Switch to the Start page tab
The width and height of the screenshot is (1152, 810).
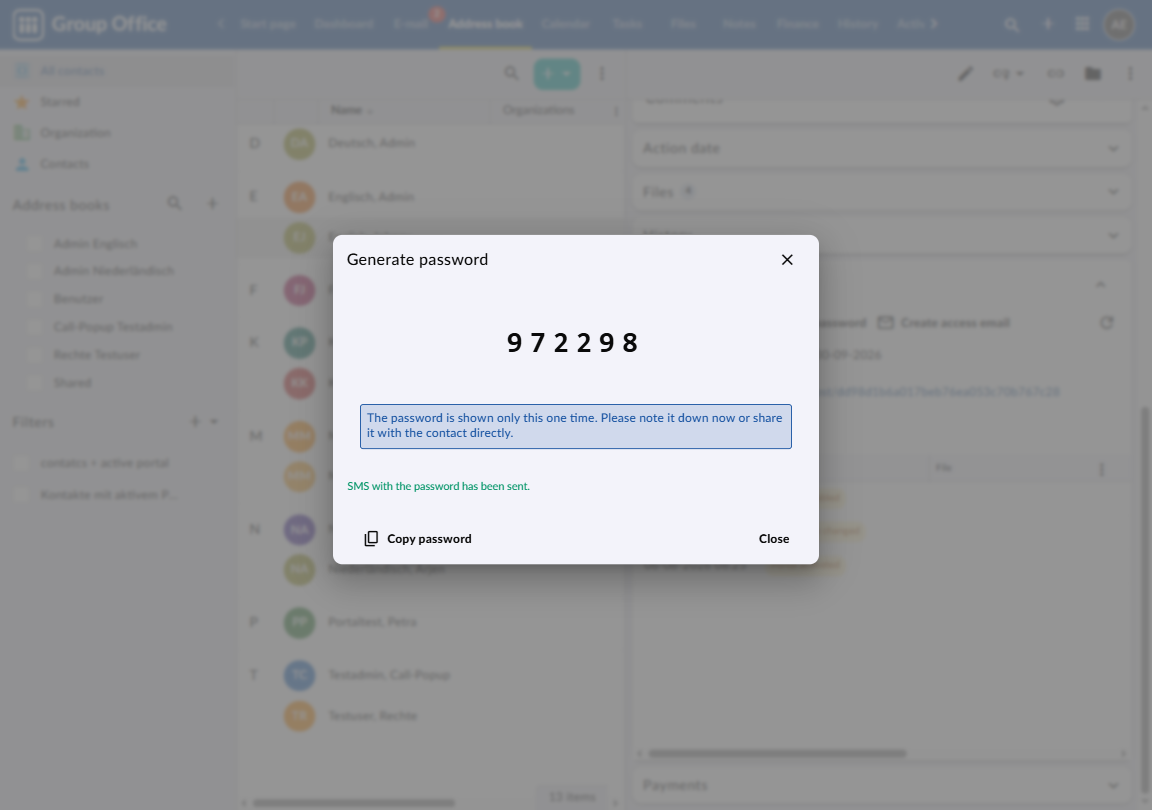[x=268, y=24]
